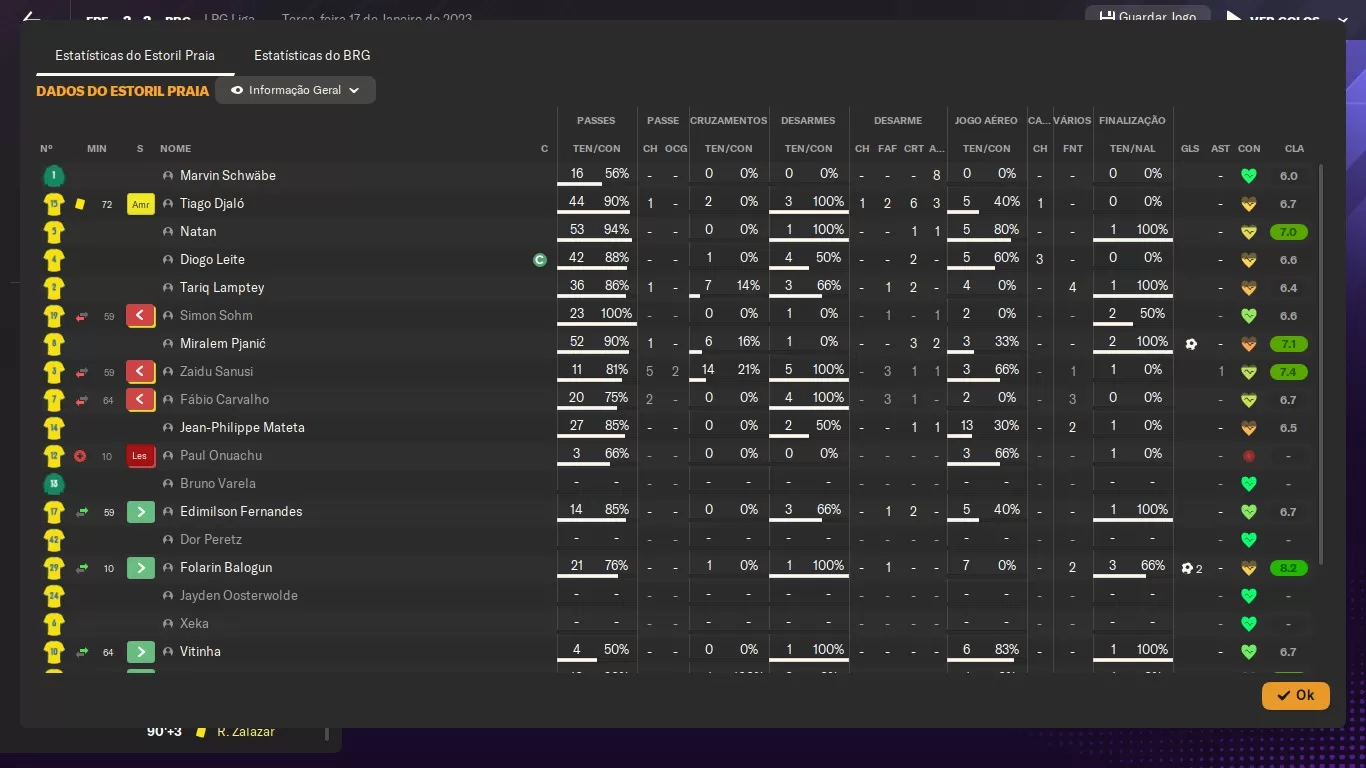This screenshot has width=1366, height=768.
Task: Open Marvin Schwäbe's player name link
Action: (x=227, y=176)
